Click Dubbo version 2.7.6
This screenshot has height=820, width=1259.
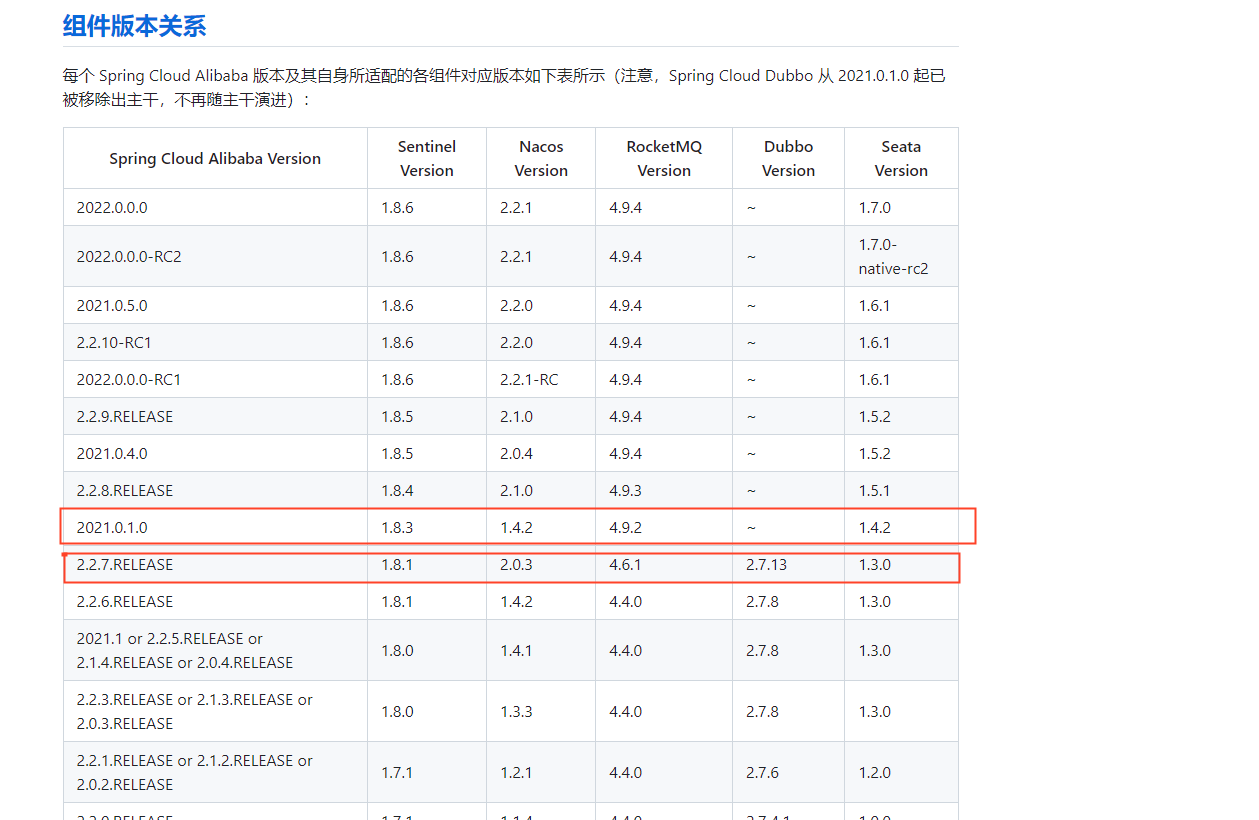coord(762,772)
